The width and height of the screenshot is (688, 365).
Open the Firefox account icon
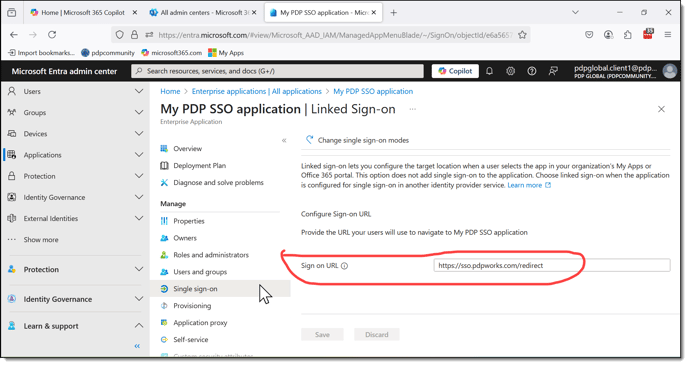[x=609, y=35]
